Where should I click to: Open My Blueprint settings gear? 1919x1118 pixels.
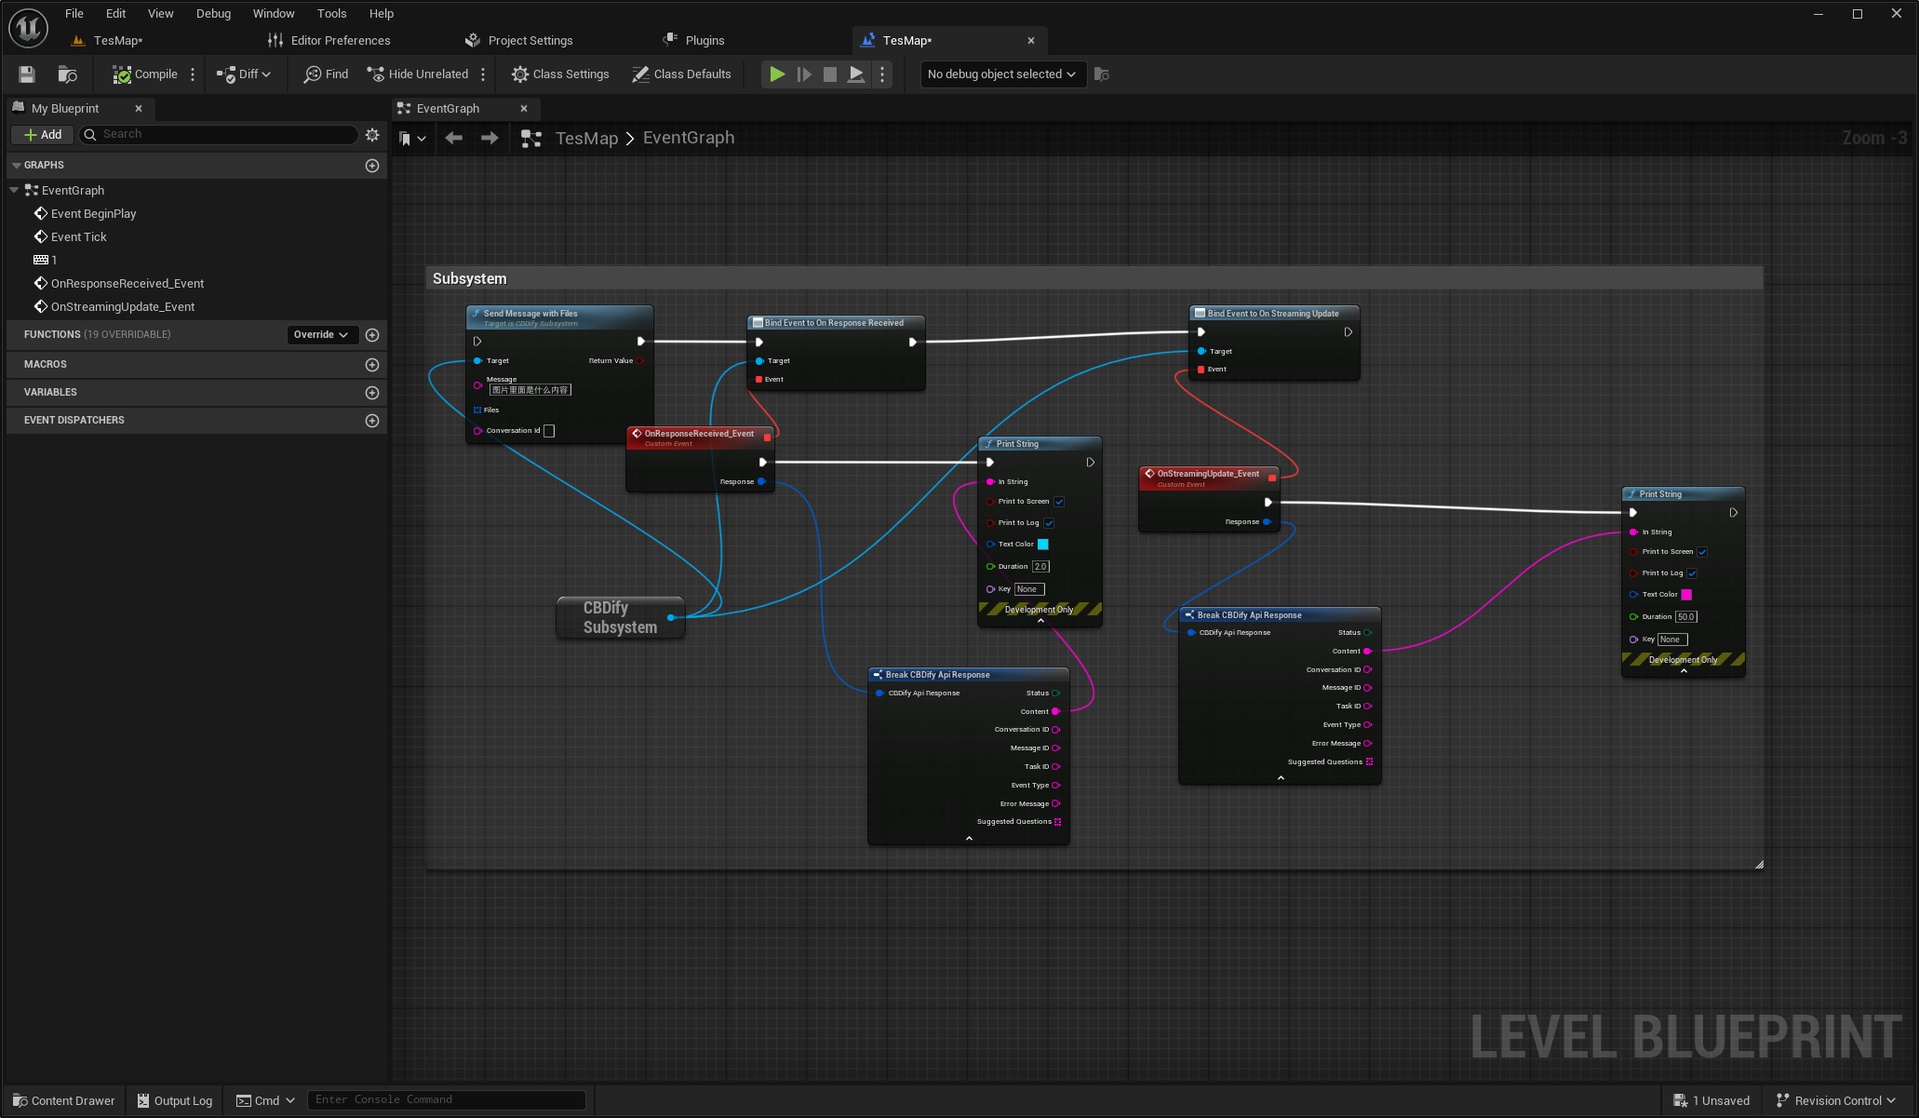click(372, 134)
